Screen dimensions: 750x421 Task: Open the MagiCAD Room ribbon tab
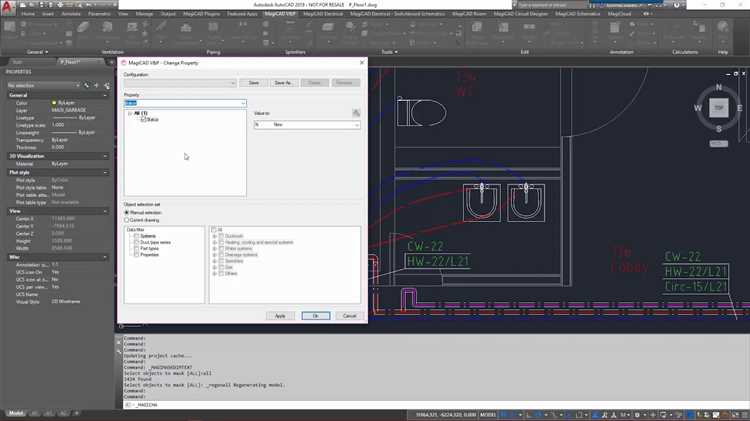[469, 14]
